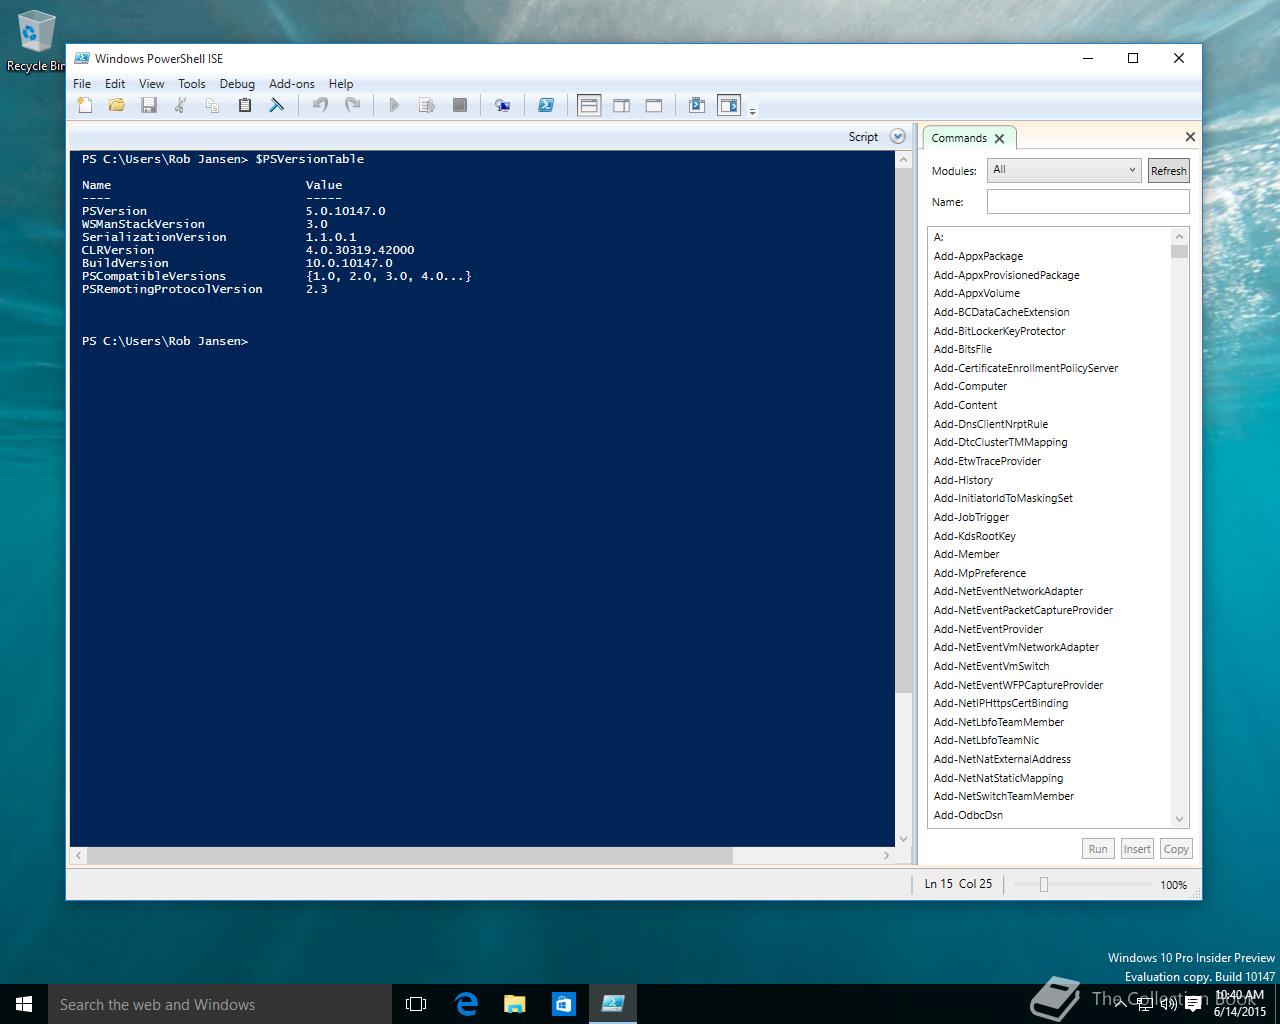The height and width of the screenshot is (1024, 1280).
Task: Click Show Command Window icon
Action: (697, 105)
